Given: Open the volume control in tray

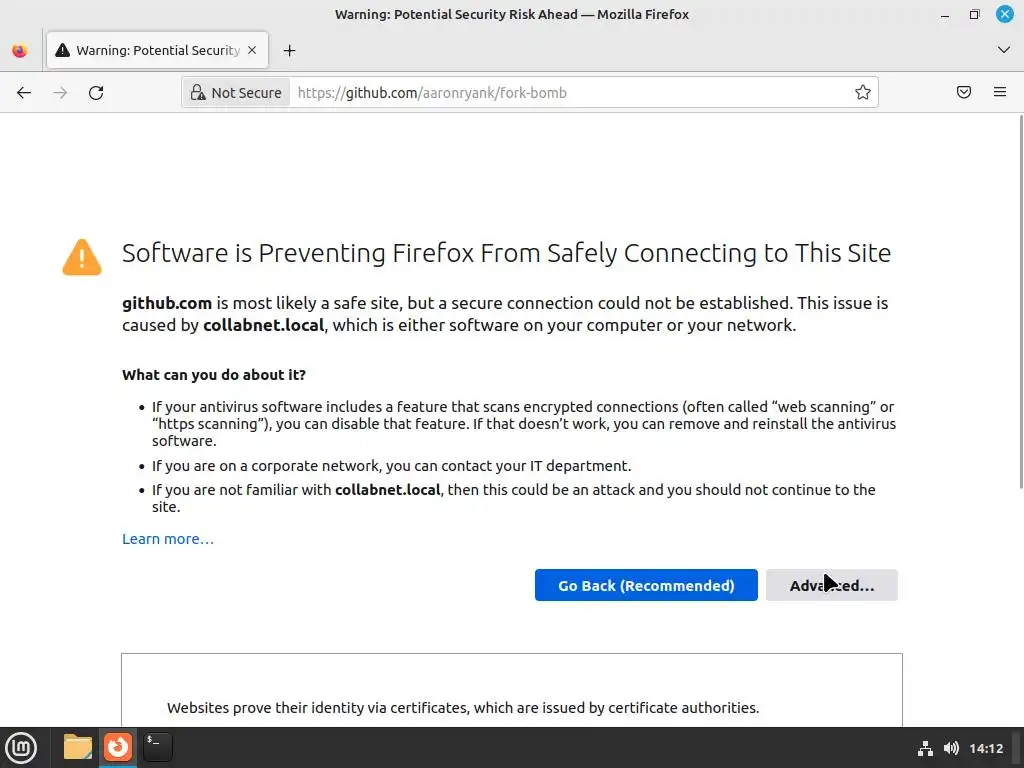Looking at the screenshot, I should (951, 748).
